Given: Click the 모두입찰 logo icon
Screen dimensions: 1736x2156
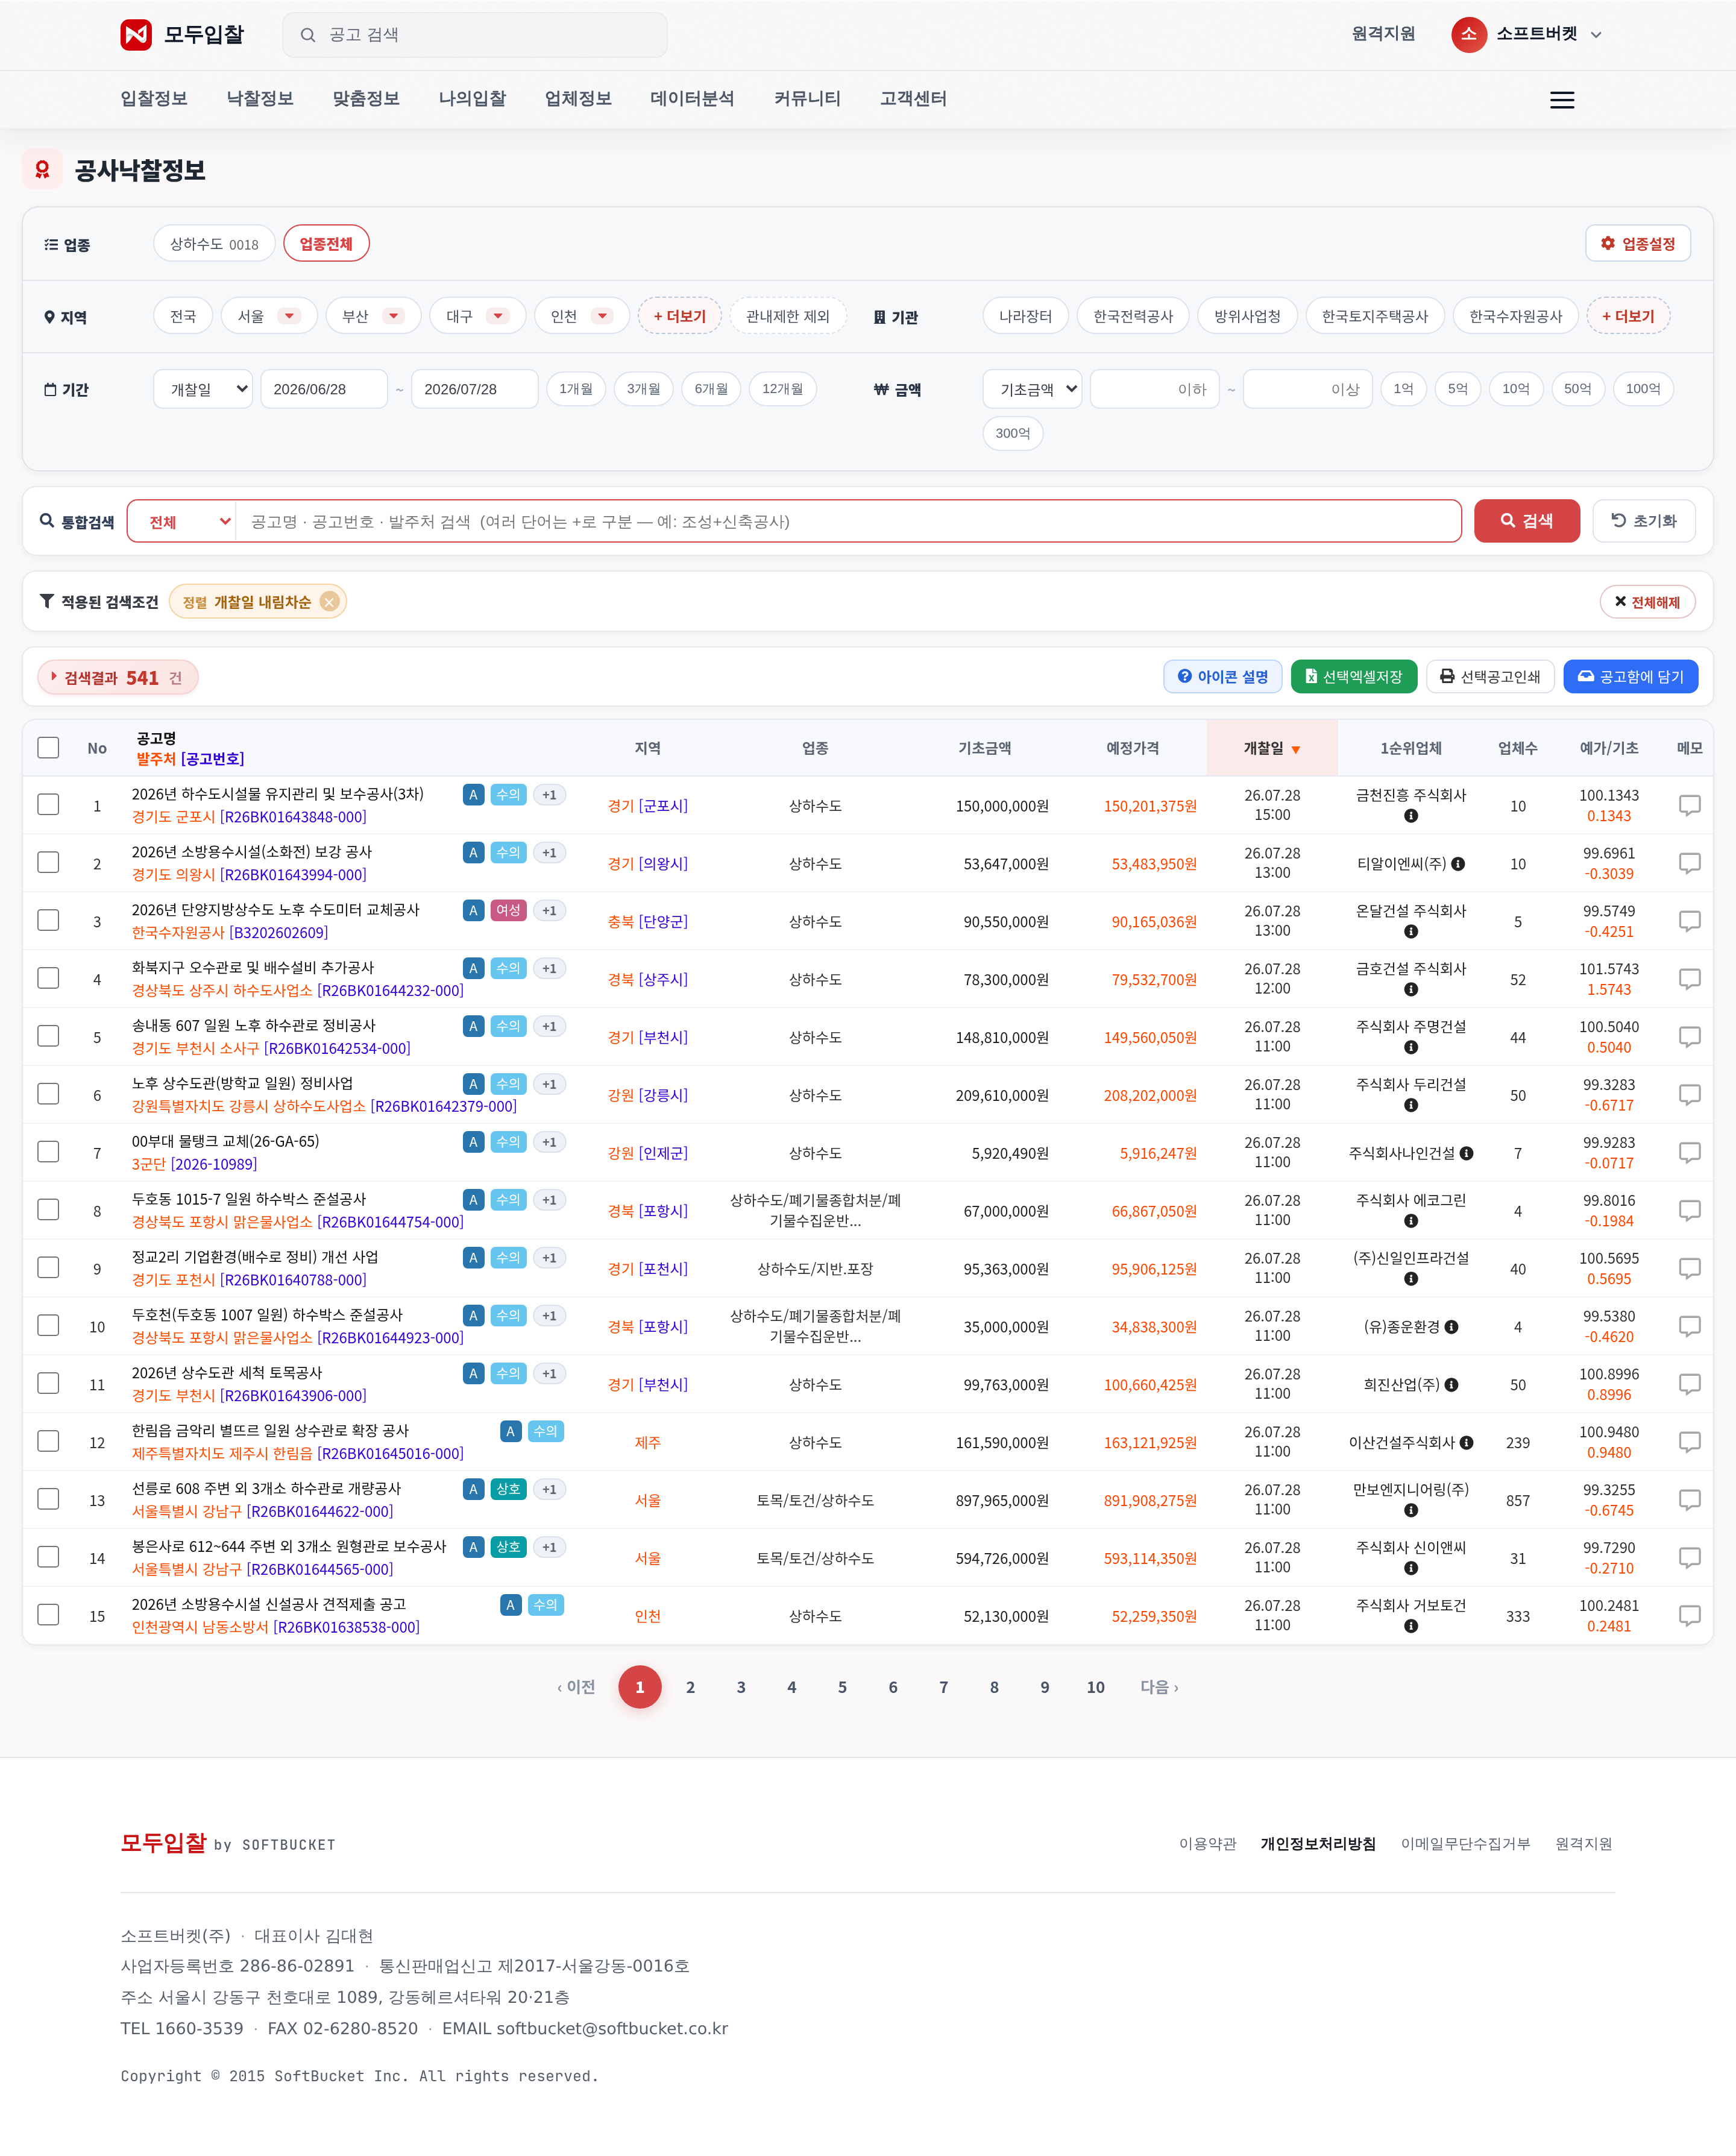Looking at the screenshot, I should pyautogui.click(x=136, y=35).
